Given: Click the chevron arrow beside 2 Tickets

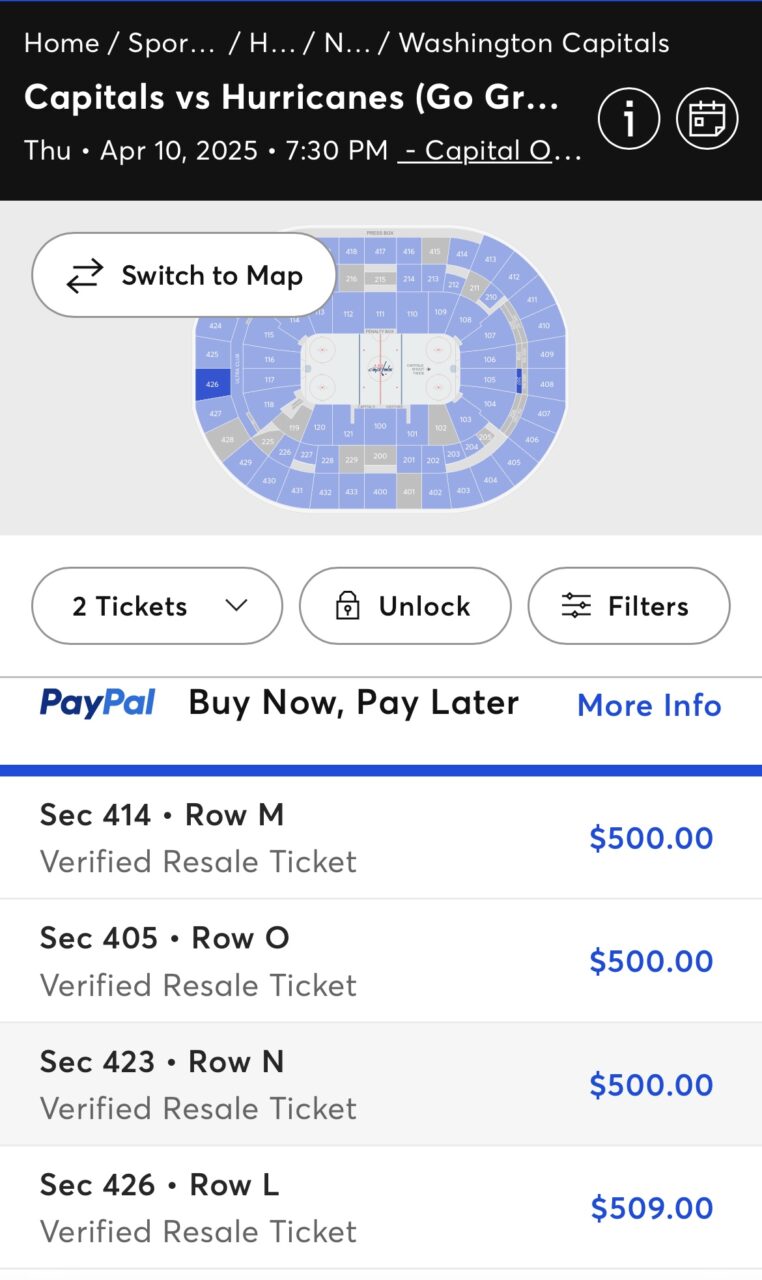Looking at the screenshot, I should 236,605.
